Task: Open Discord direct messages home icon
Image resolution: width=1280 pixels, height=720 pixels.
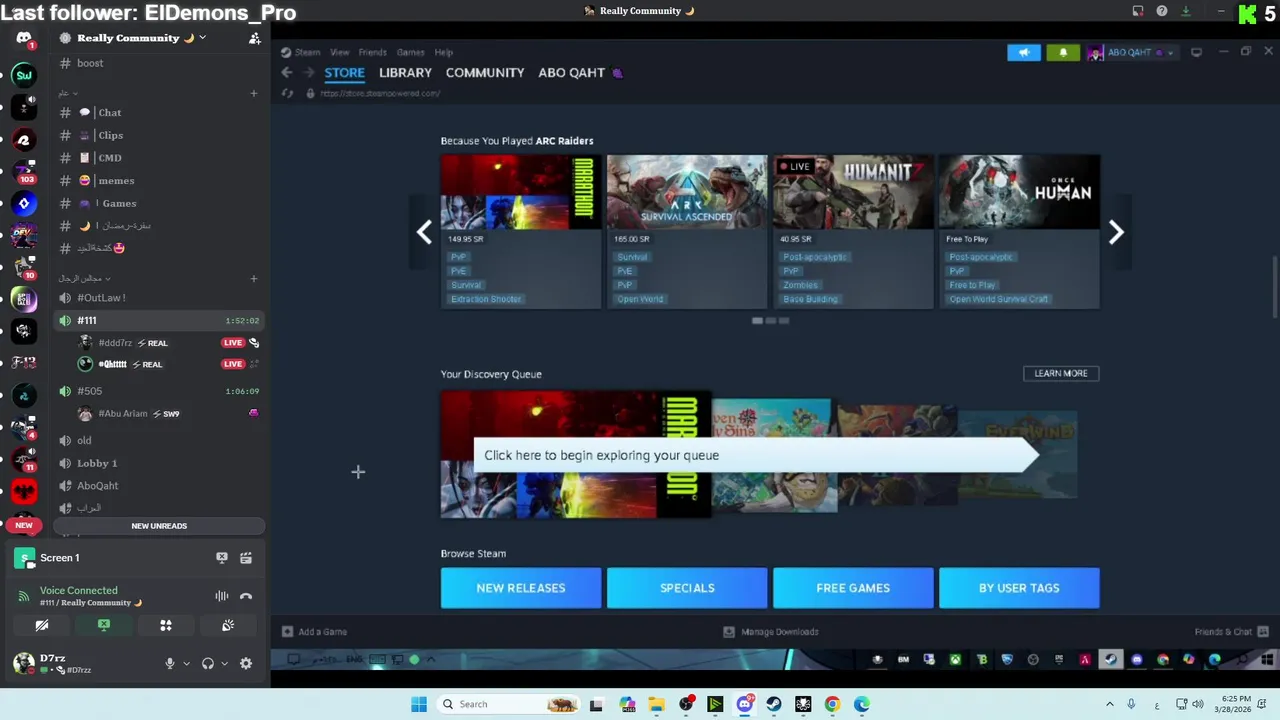Action: point(24,38)
